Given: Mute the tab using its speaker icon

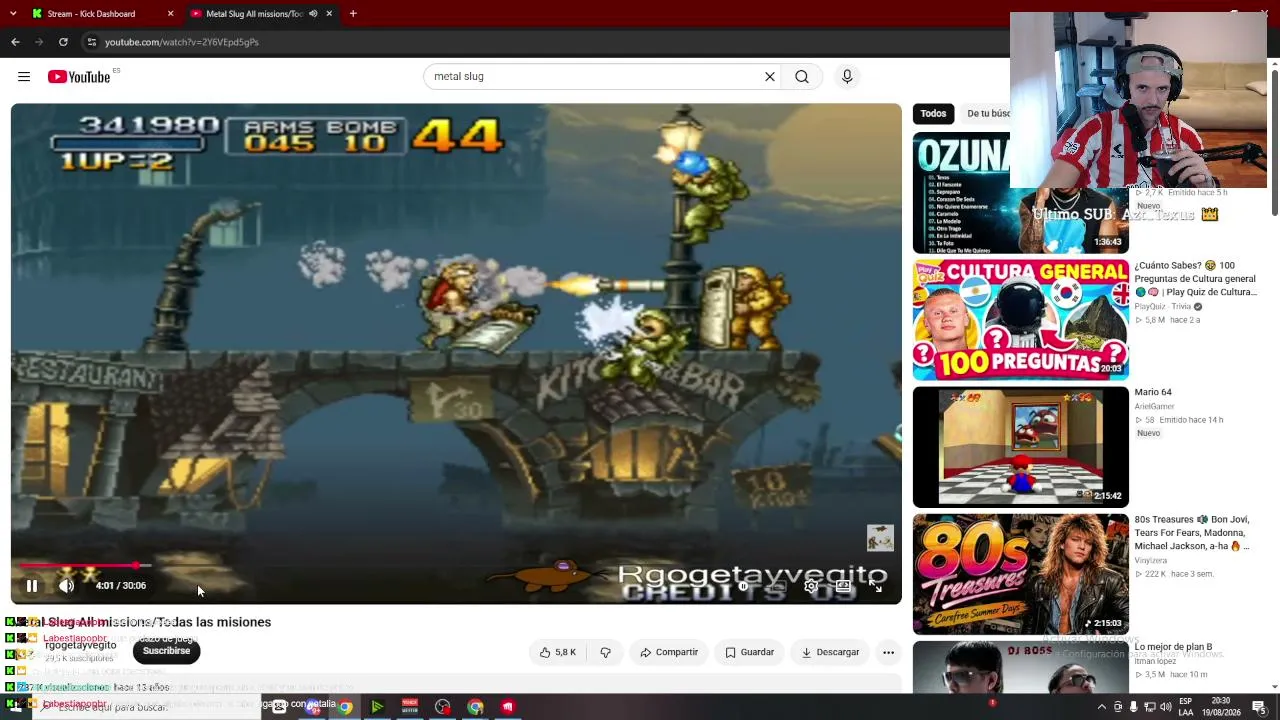Looking at the screenshot, I should pyautogui.click(x=313, y=14).
